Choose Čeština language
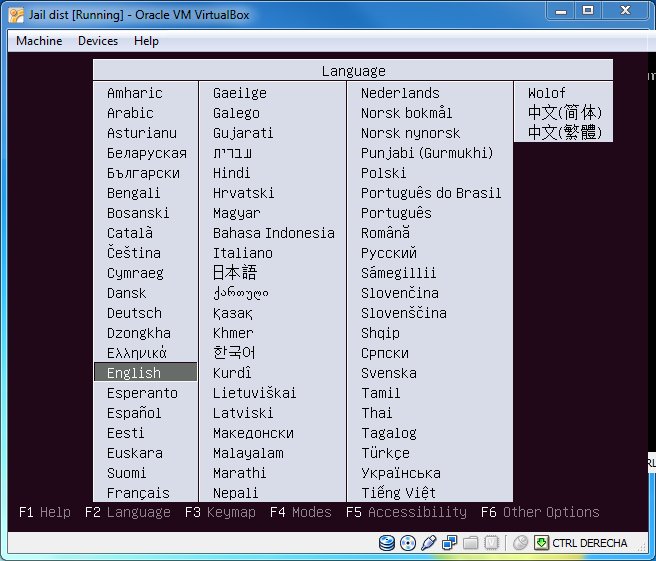Screen dimensions: 656x561 click(x=134, y=253)
